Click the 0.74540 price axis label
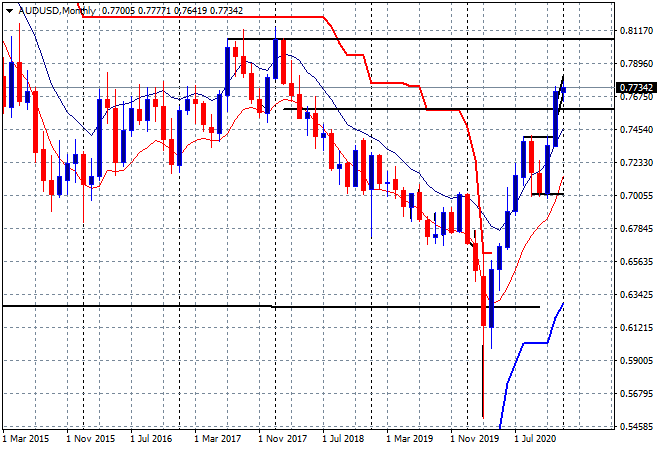The height and width of the screenshot is (450, 660). point(636,130)
